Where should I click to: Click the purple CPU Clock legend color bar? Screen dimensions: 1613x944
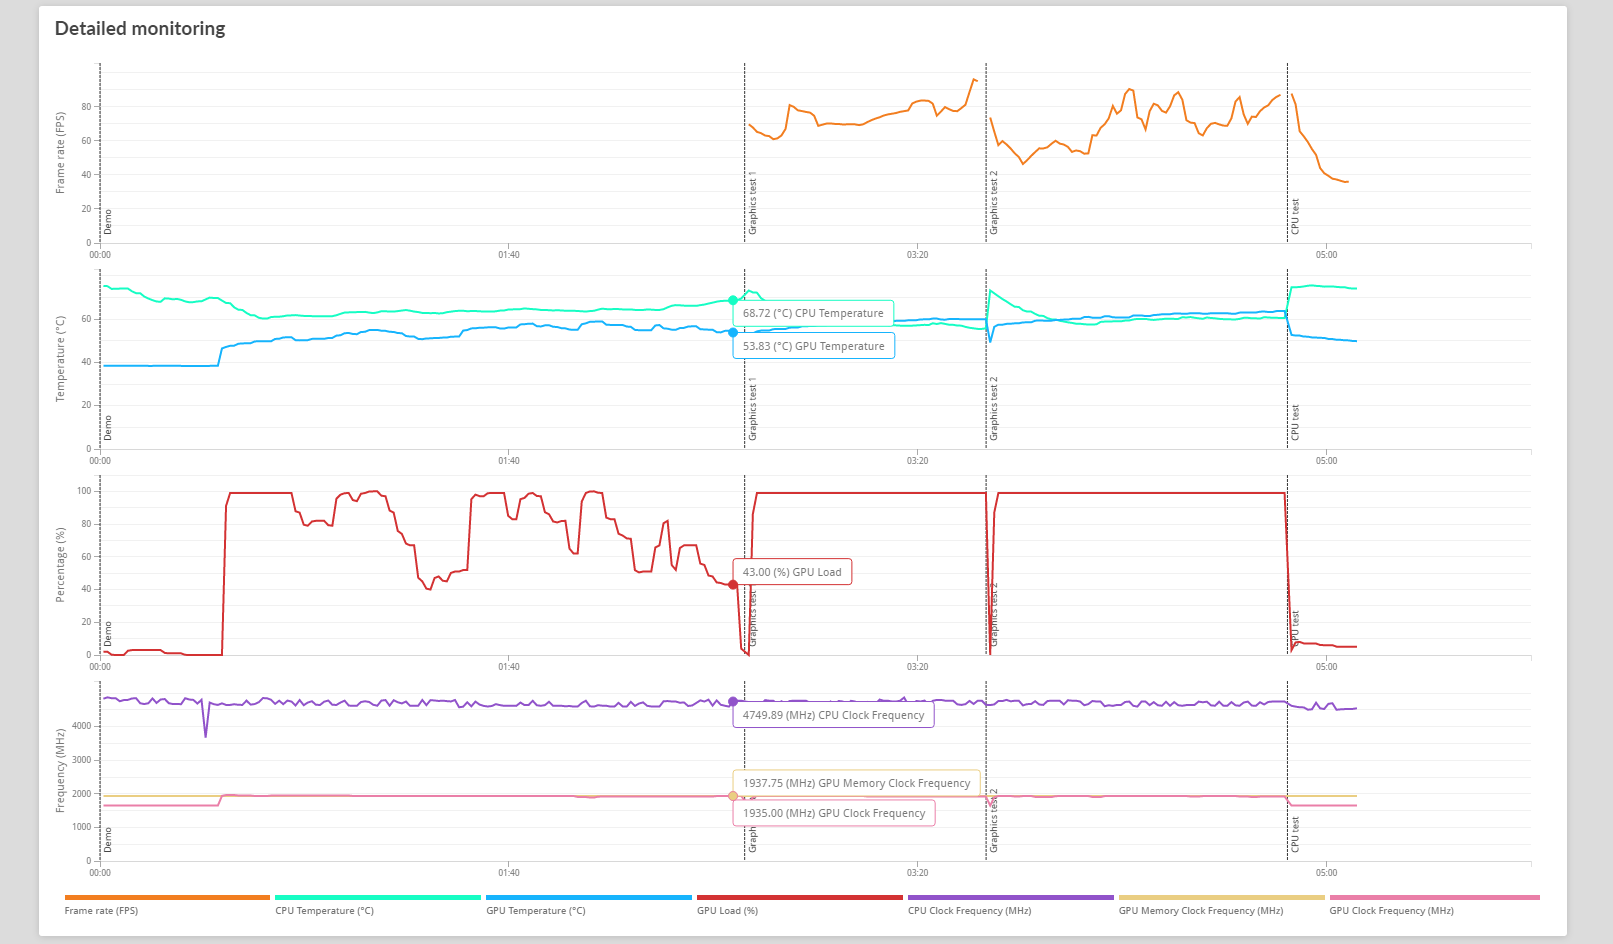point(1011,898)
